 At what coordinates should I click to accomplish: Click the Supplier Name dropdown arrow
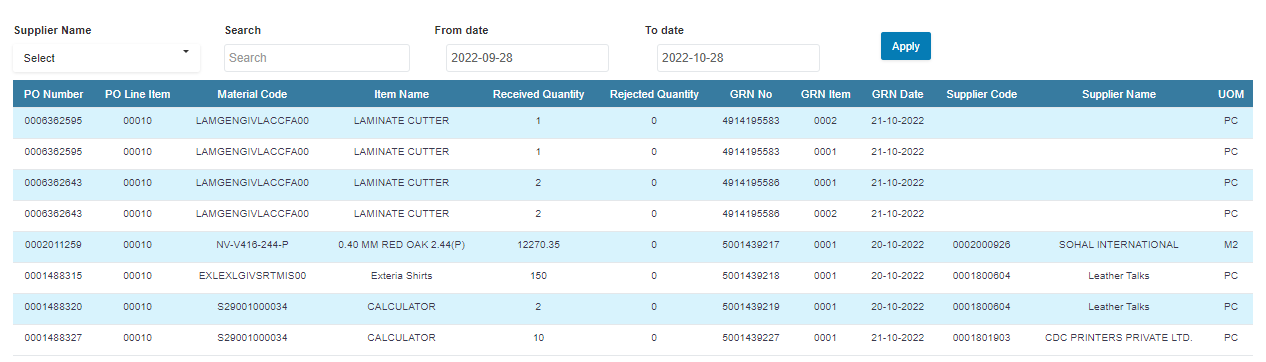tap(186, 52)
